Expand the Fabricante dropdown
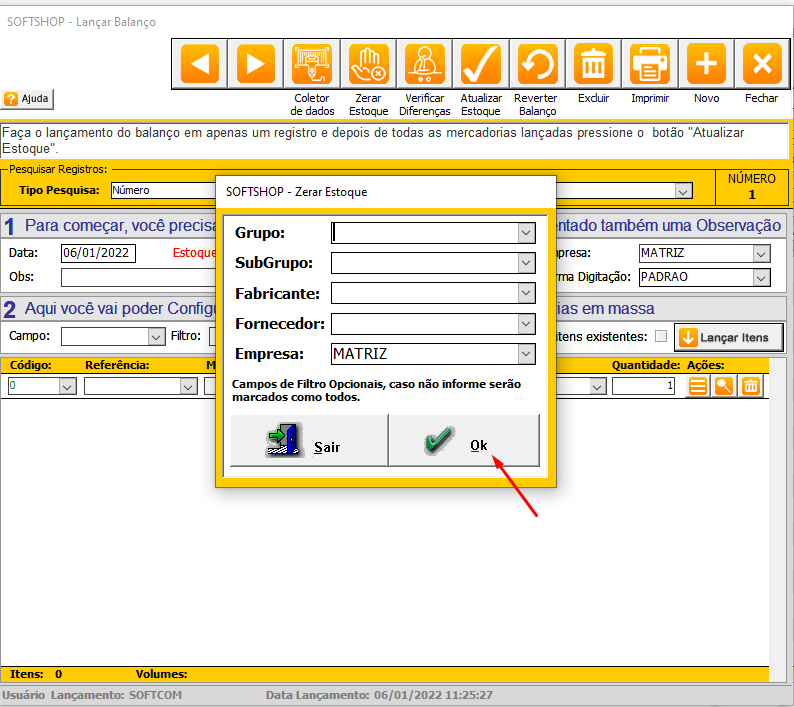 (526, 294)
